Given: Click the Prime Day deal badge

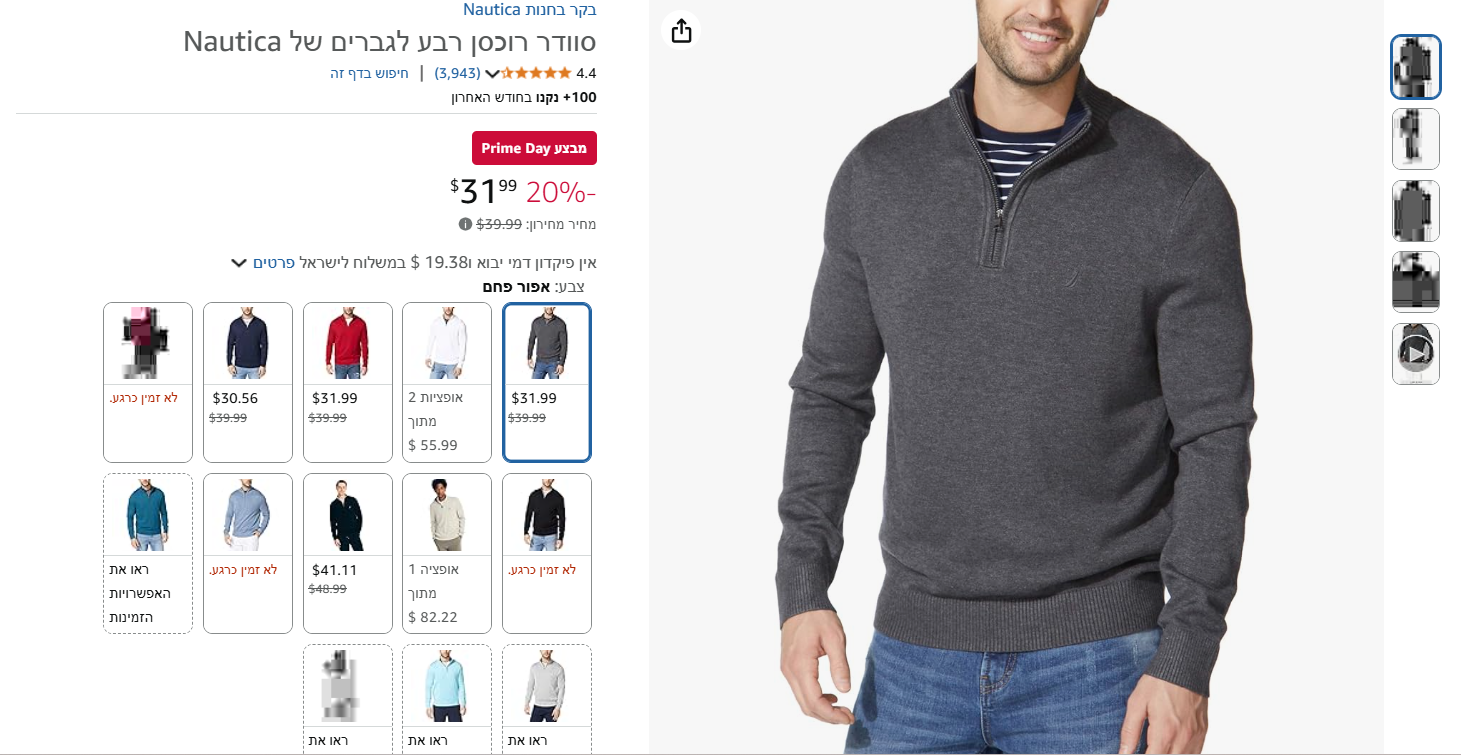Looking at the screenshot, I should click(x=534, y=148).
